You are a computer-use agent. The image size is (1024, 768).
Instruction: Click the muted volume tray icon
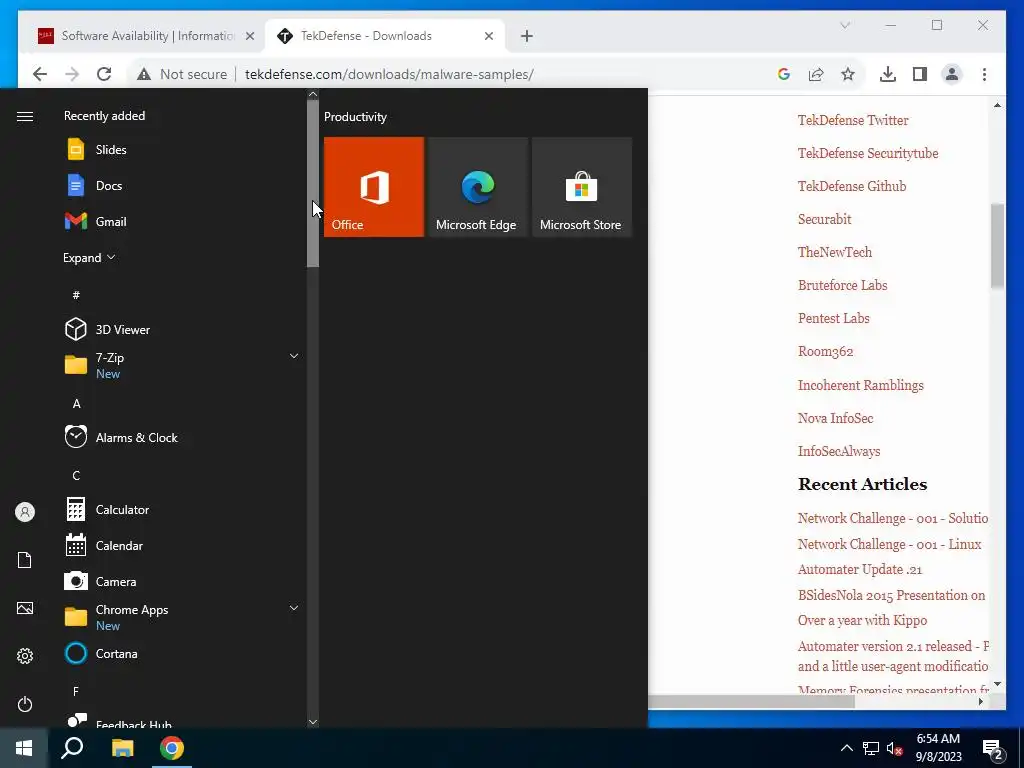(894, 748)
